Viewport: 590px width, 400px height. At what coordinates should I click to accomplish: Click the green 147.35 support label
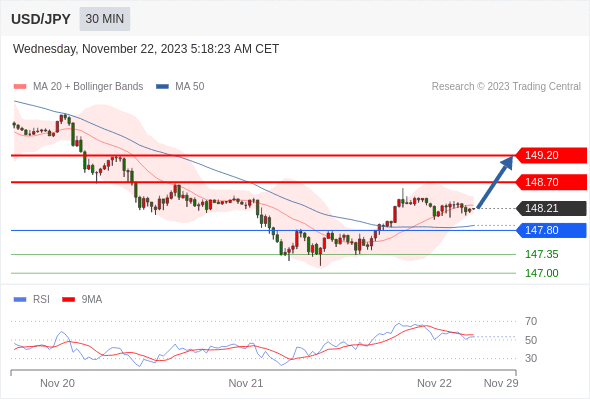click(x=541, y=254)
